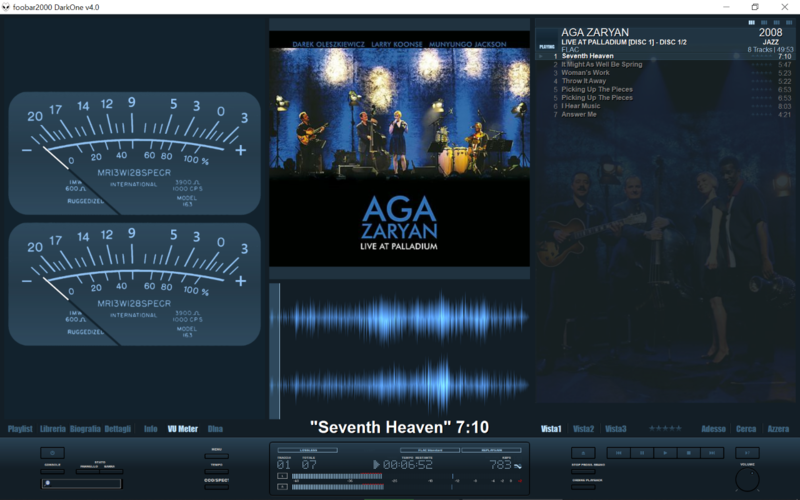Toggle the Ordine Playback button
This screenshot has width=800, height=500.
[x=582, y=487]
